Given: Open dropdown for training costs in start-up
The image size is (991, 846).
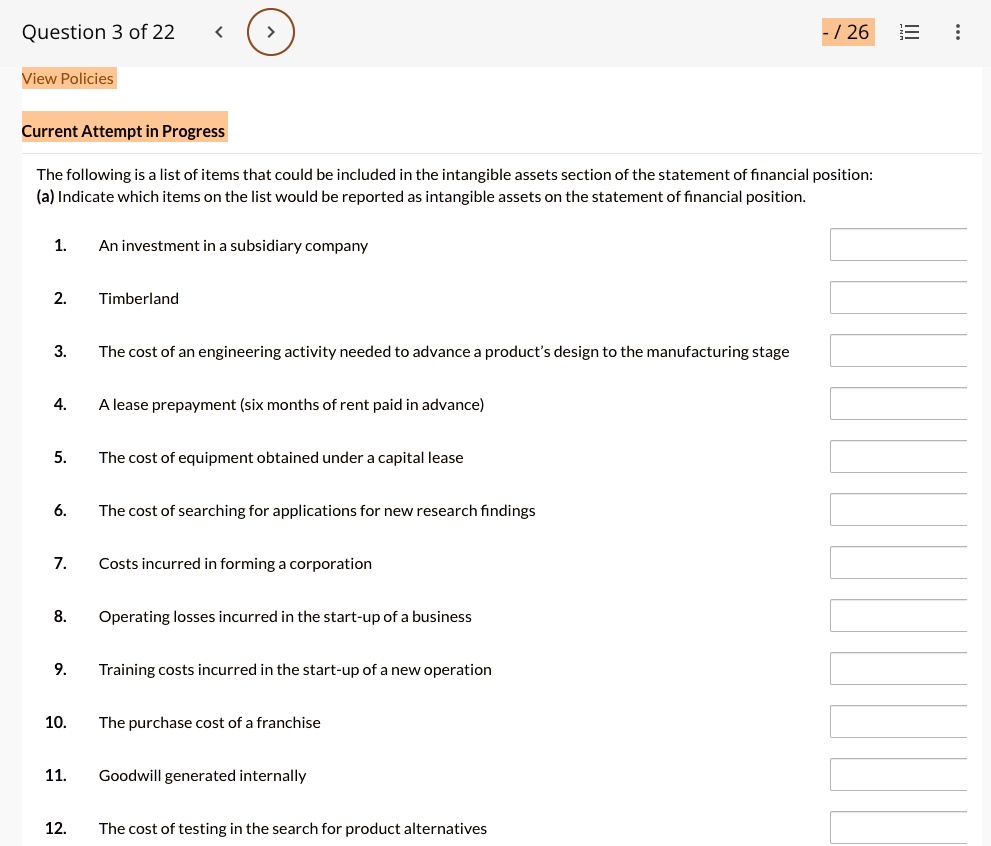Looking at the screenshot, I should (898, 669).
